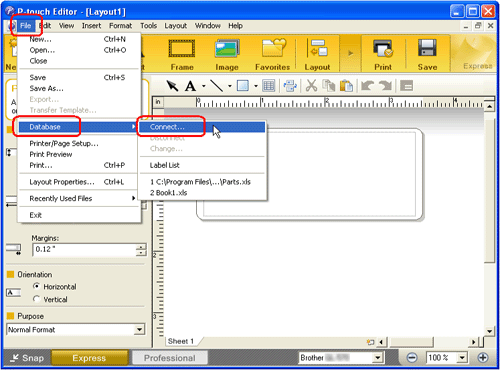Select Horizontal orientation radio button

[x=37, y=286]
